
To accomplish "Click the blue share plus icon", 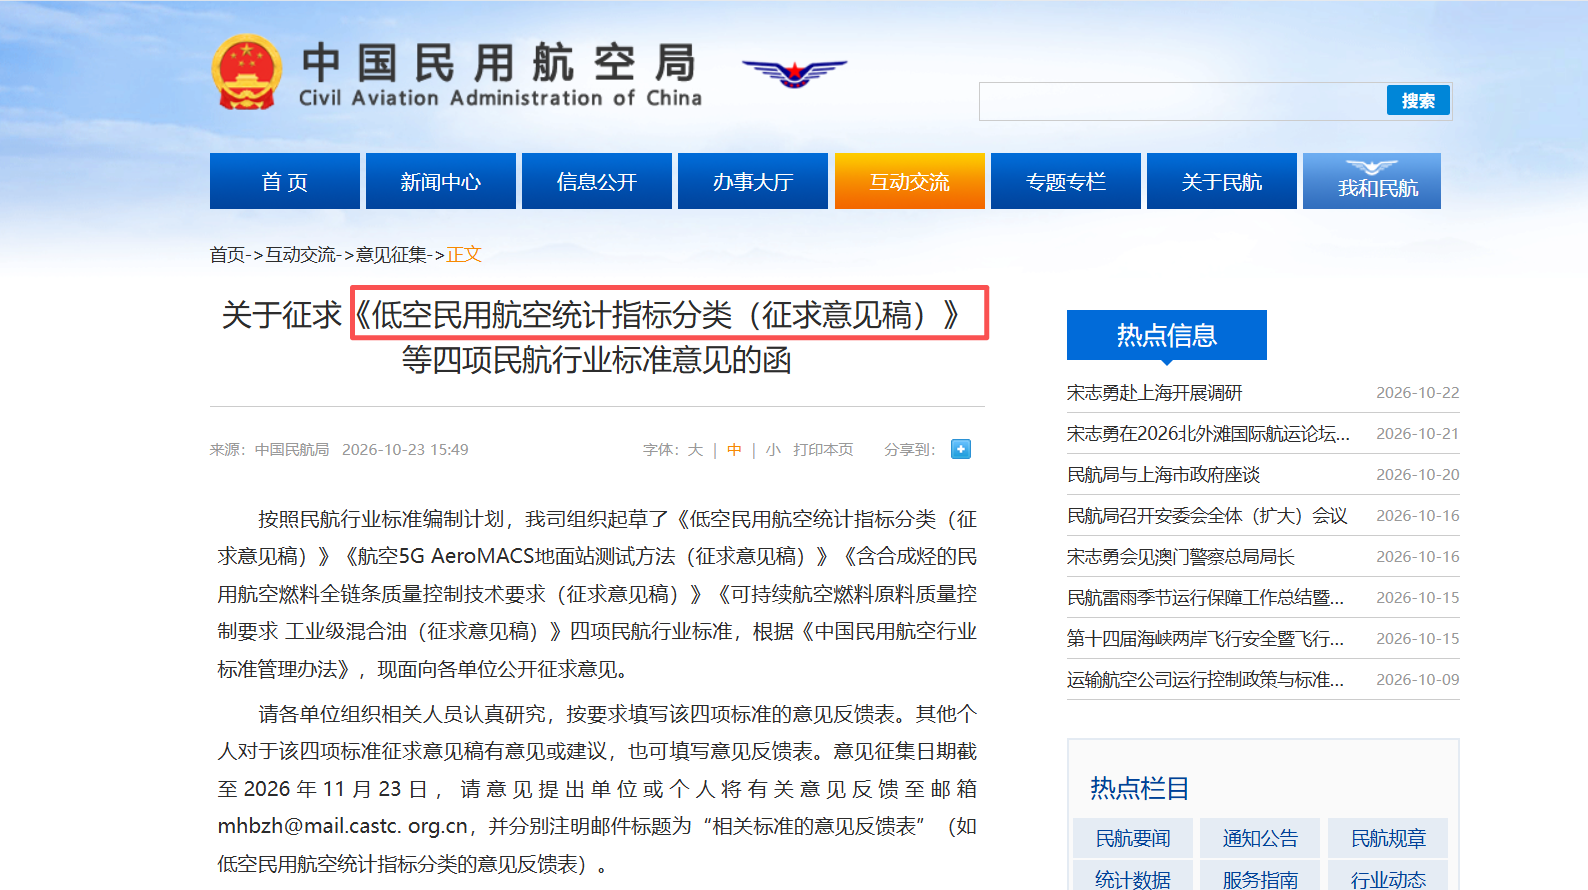I will 961,449.
